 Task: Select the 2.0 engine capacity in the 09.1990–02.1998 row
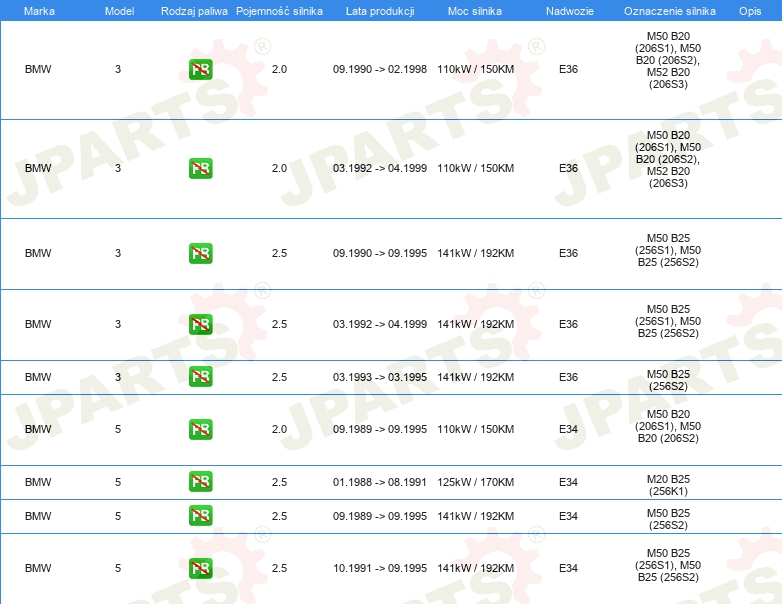click(279, 69)
